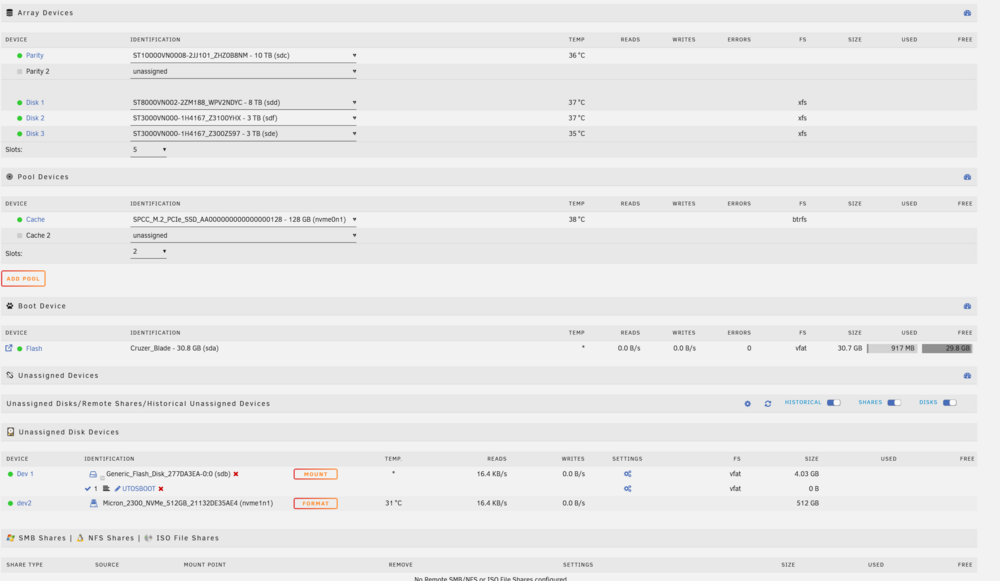Click the blue icon in Pool Devices header
Screen dimensions: 1000x581
(x=967, y=177)
